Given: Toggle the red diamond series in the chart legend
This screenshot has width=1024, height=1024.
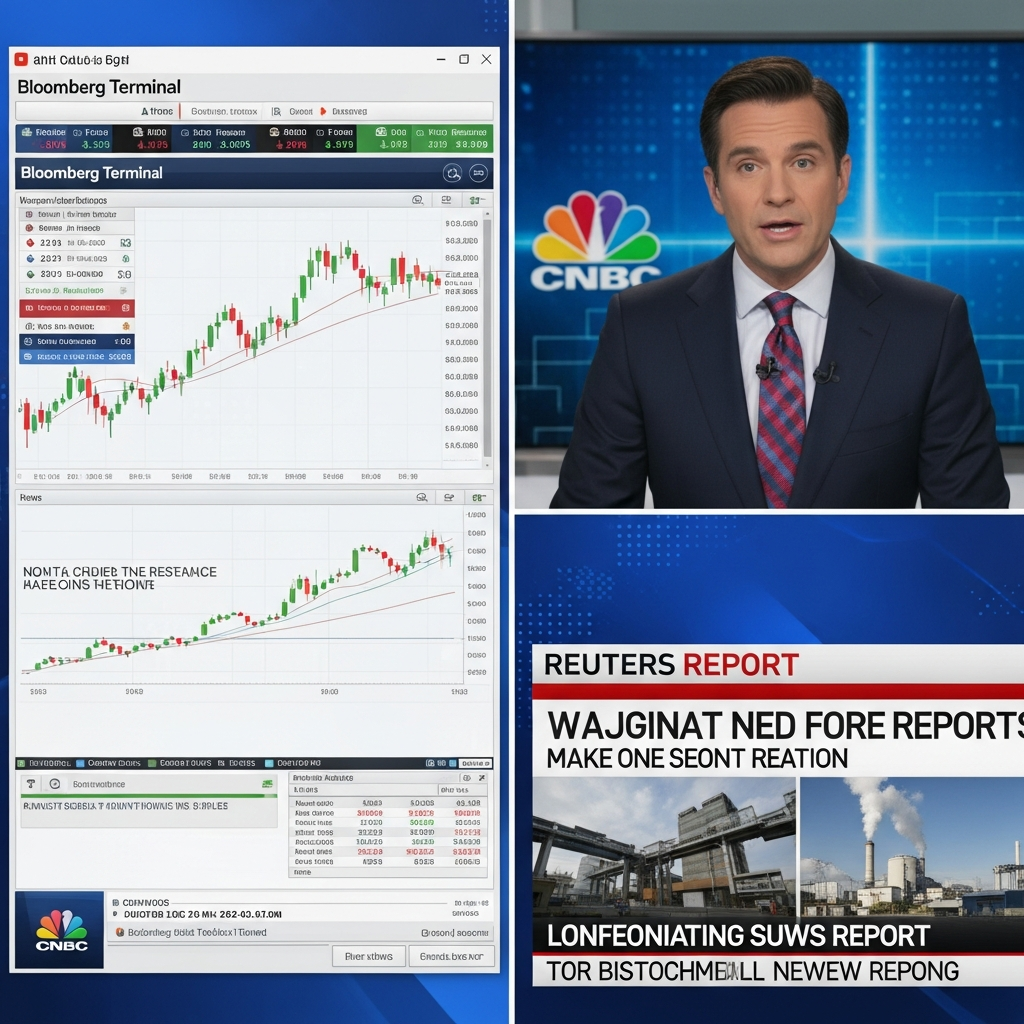Looking at the screenshot, I should coord(30,242).
